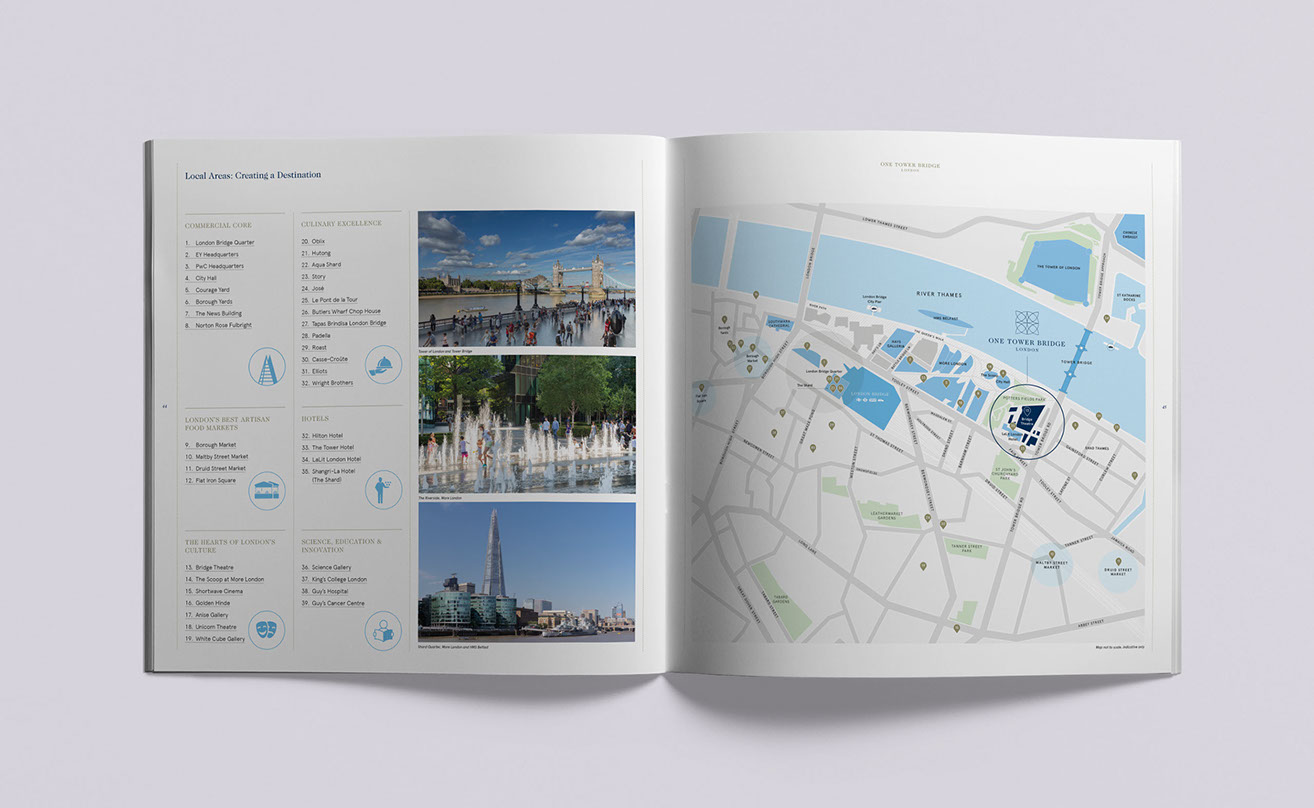The height and width of the screenshot is (808, 1314).
Task: Select Borough Market list entry
Action: (215, 445)
